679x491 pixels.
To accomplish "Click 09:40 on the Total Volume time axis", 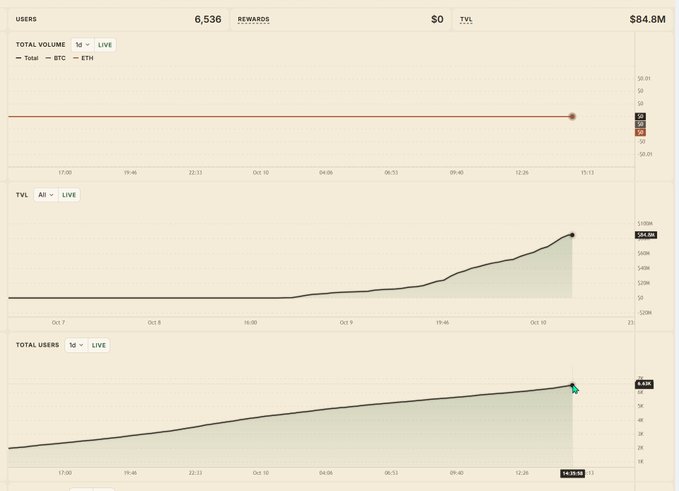I will coord(456,172).
